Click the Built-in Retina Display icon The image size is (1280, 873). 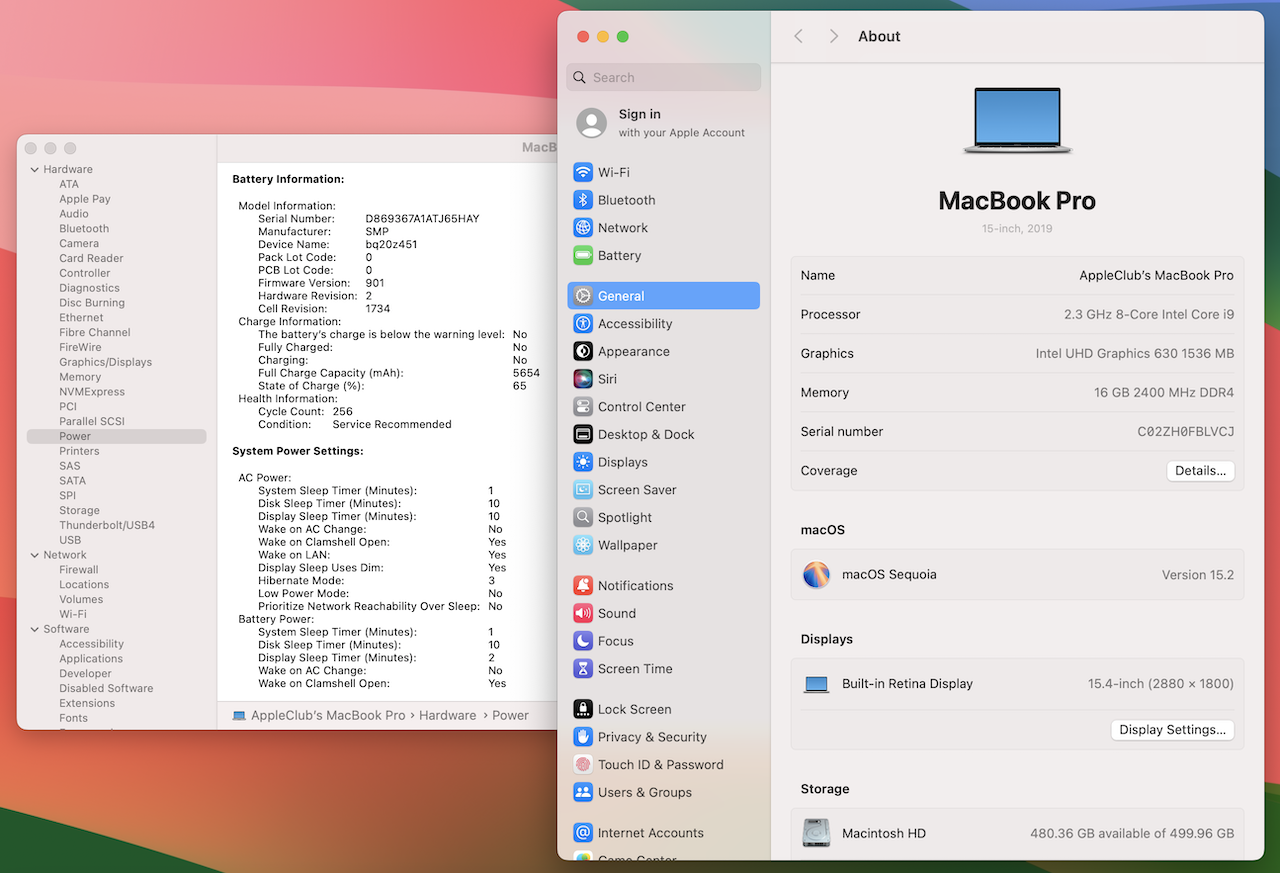817,685
